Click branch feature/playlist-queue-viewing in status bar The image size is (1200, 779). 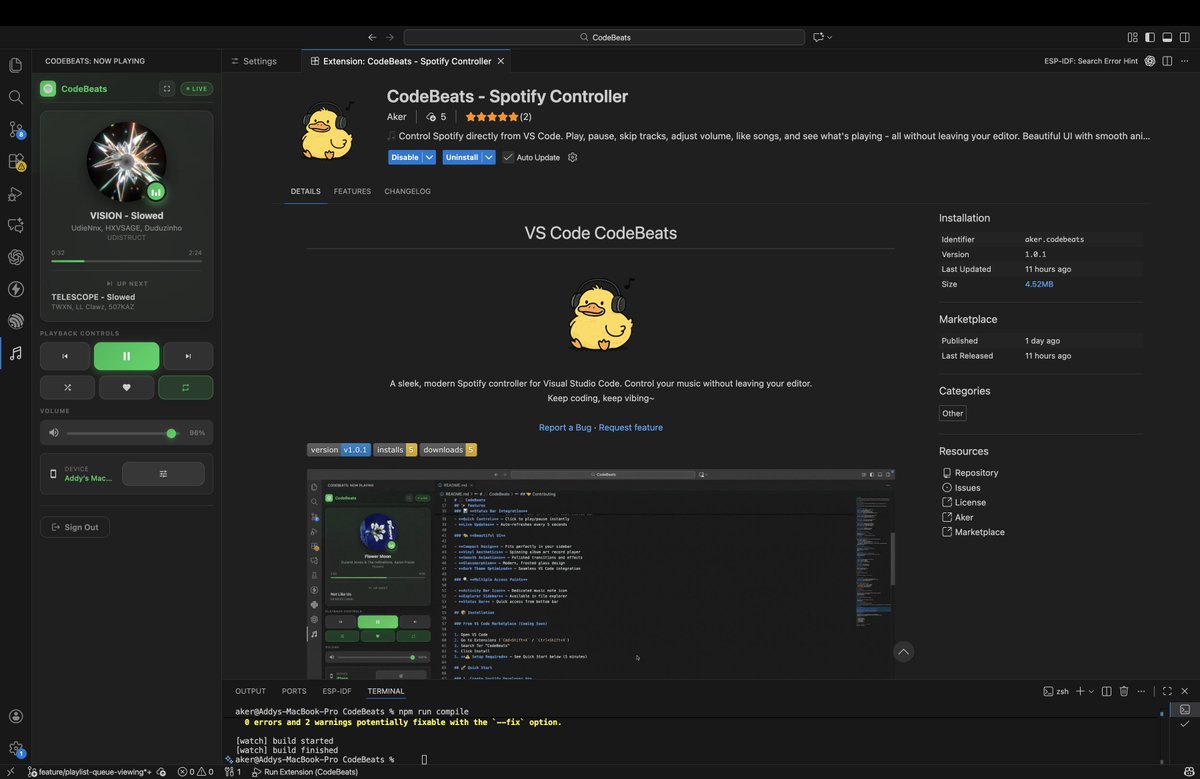89,772
